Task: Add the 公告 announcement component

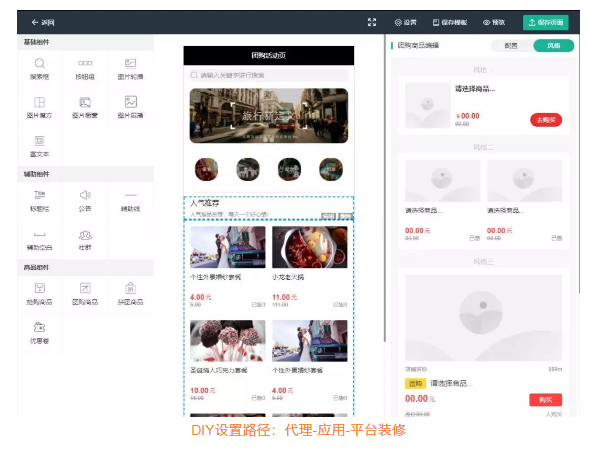Action: pos(85,201)
